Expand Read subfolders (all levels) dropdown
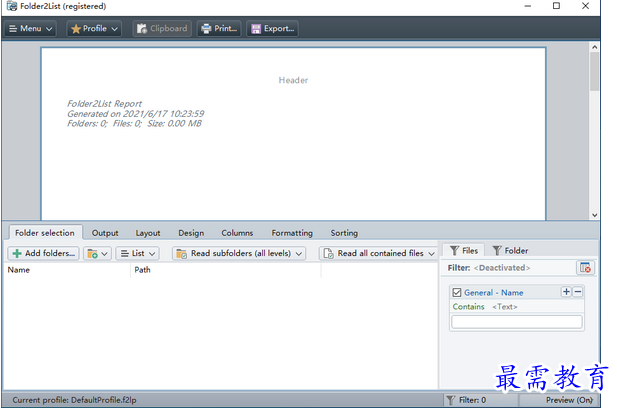 tap(239, 253)
